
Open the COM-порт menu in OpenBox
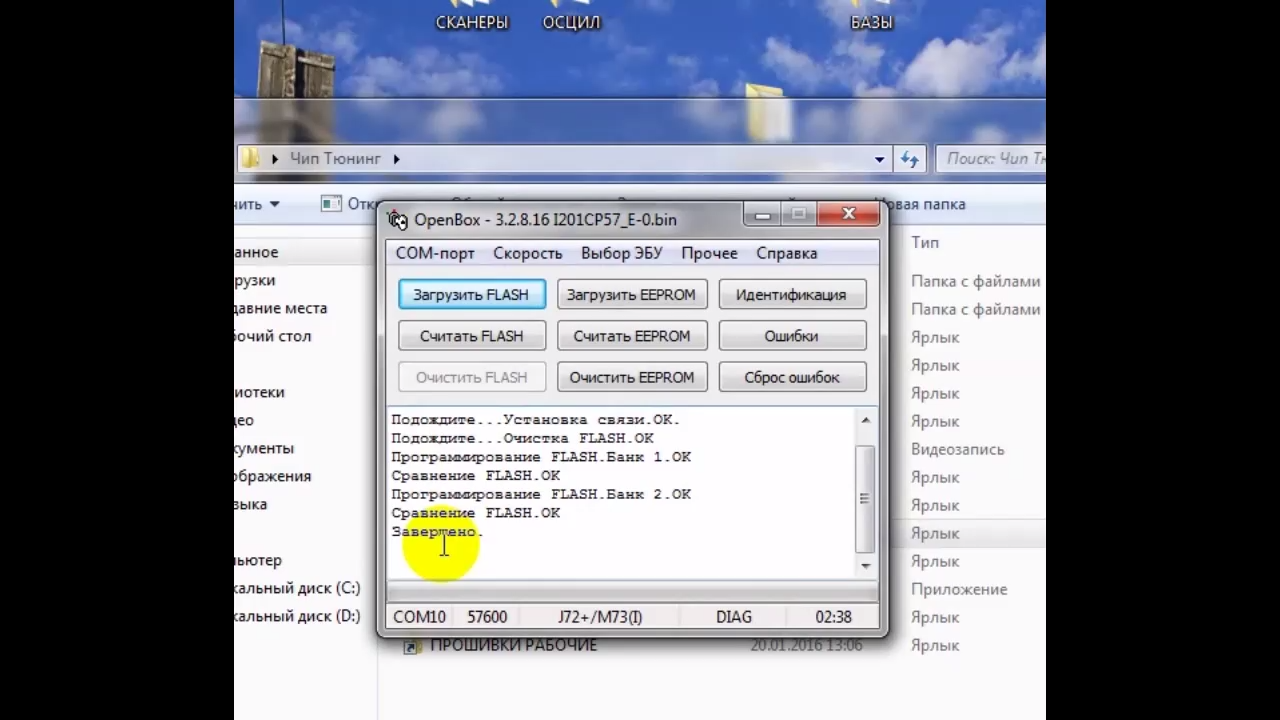tap(435, 253)
